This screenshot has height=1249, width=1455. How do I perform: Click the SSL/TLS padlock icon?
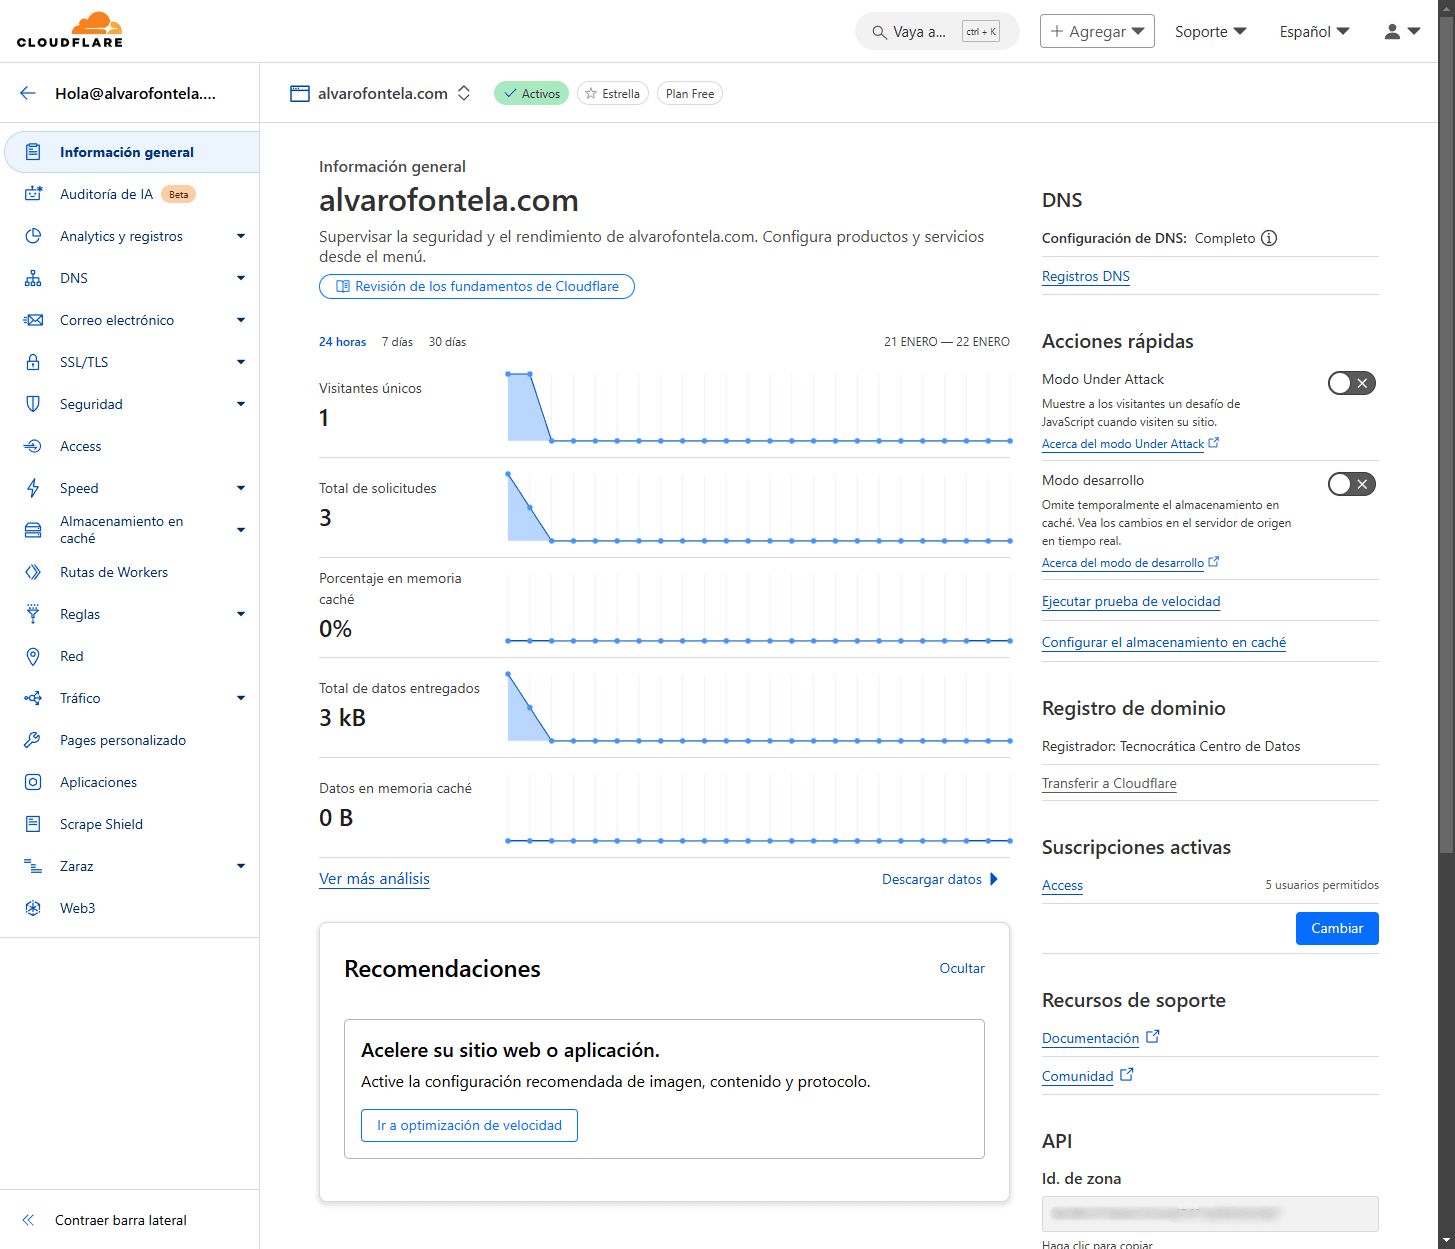coord(33,362)
